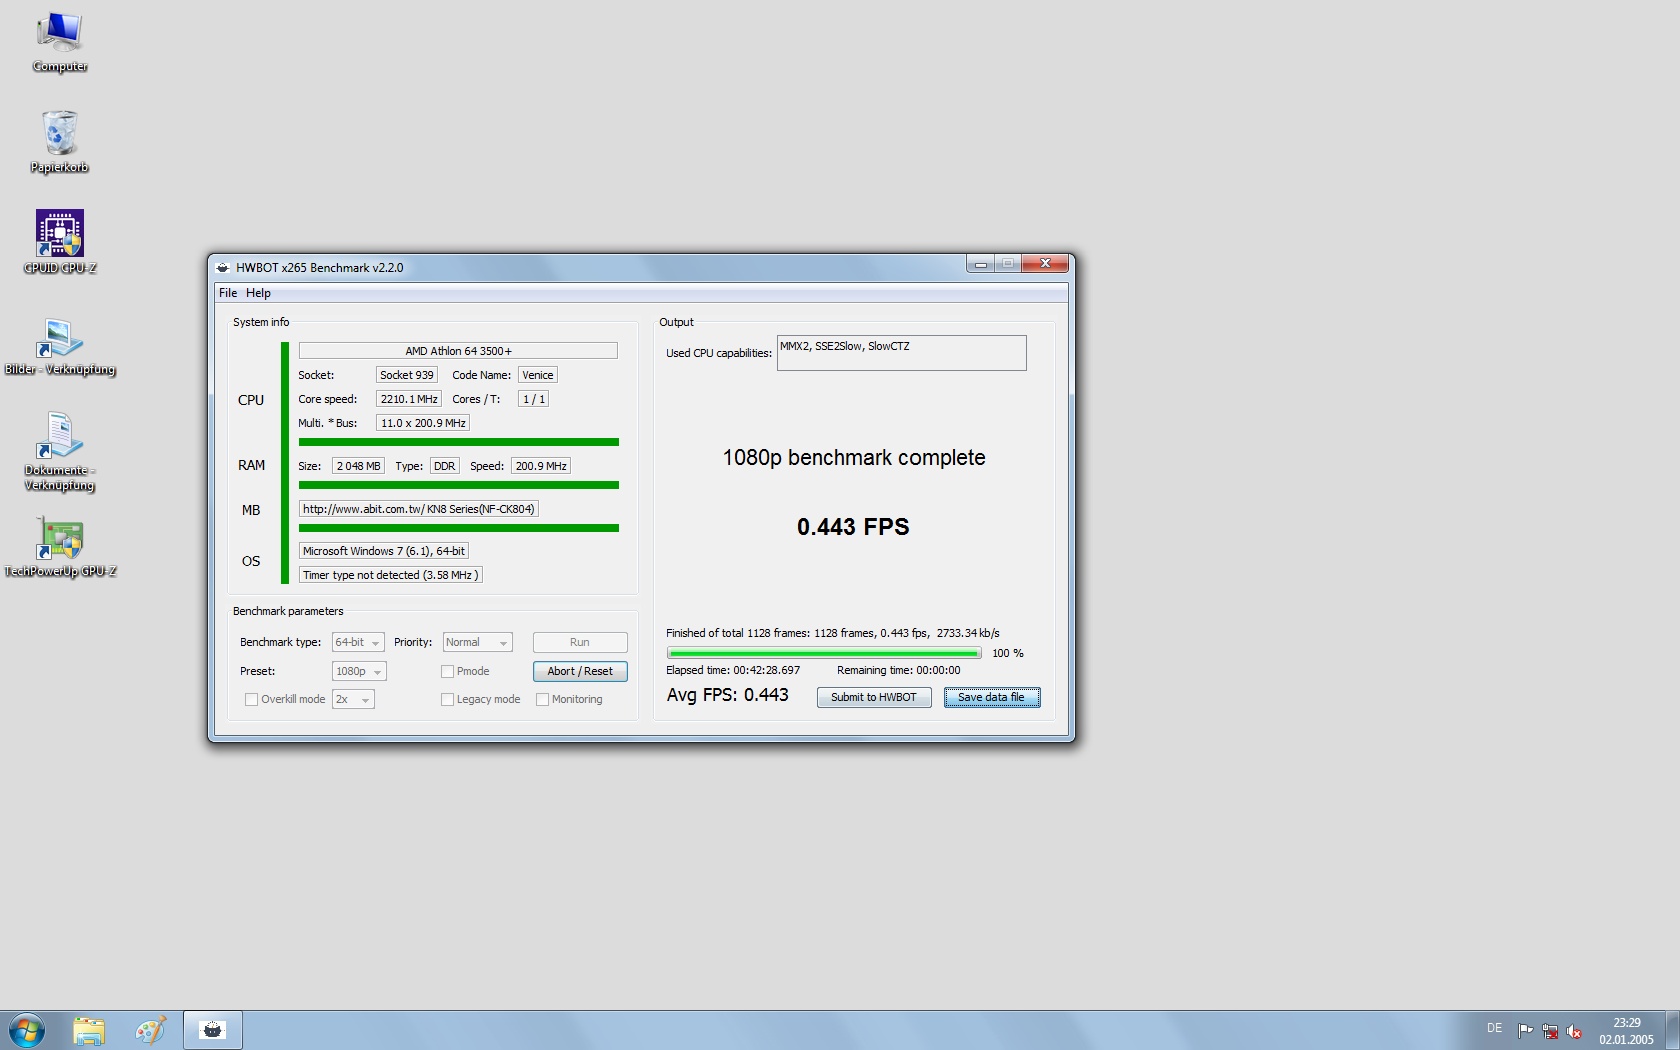Click the 11.0 x 200.9 MHz value

423,423
